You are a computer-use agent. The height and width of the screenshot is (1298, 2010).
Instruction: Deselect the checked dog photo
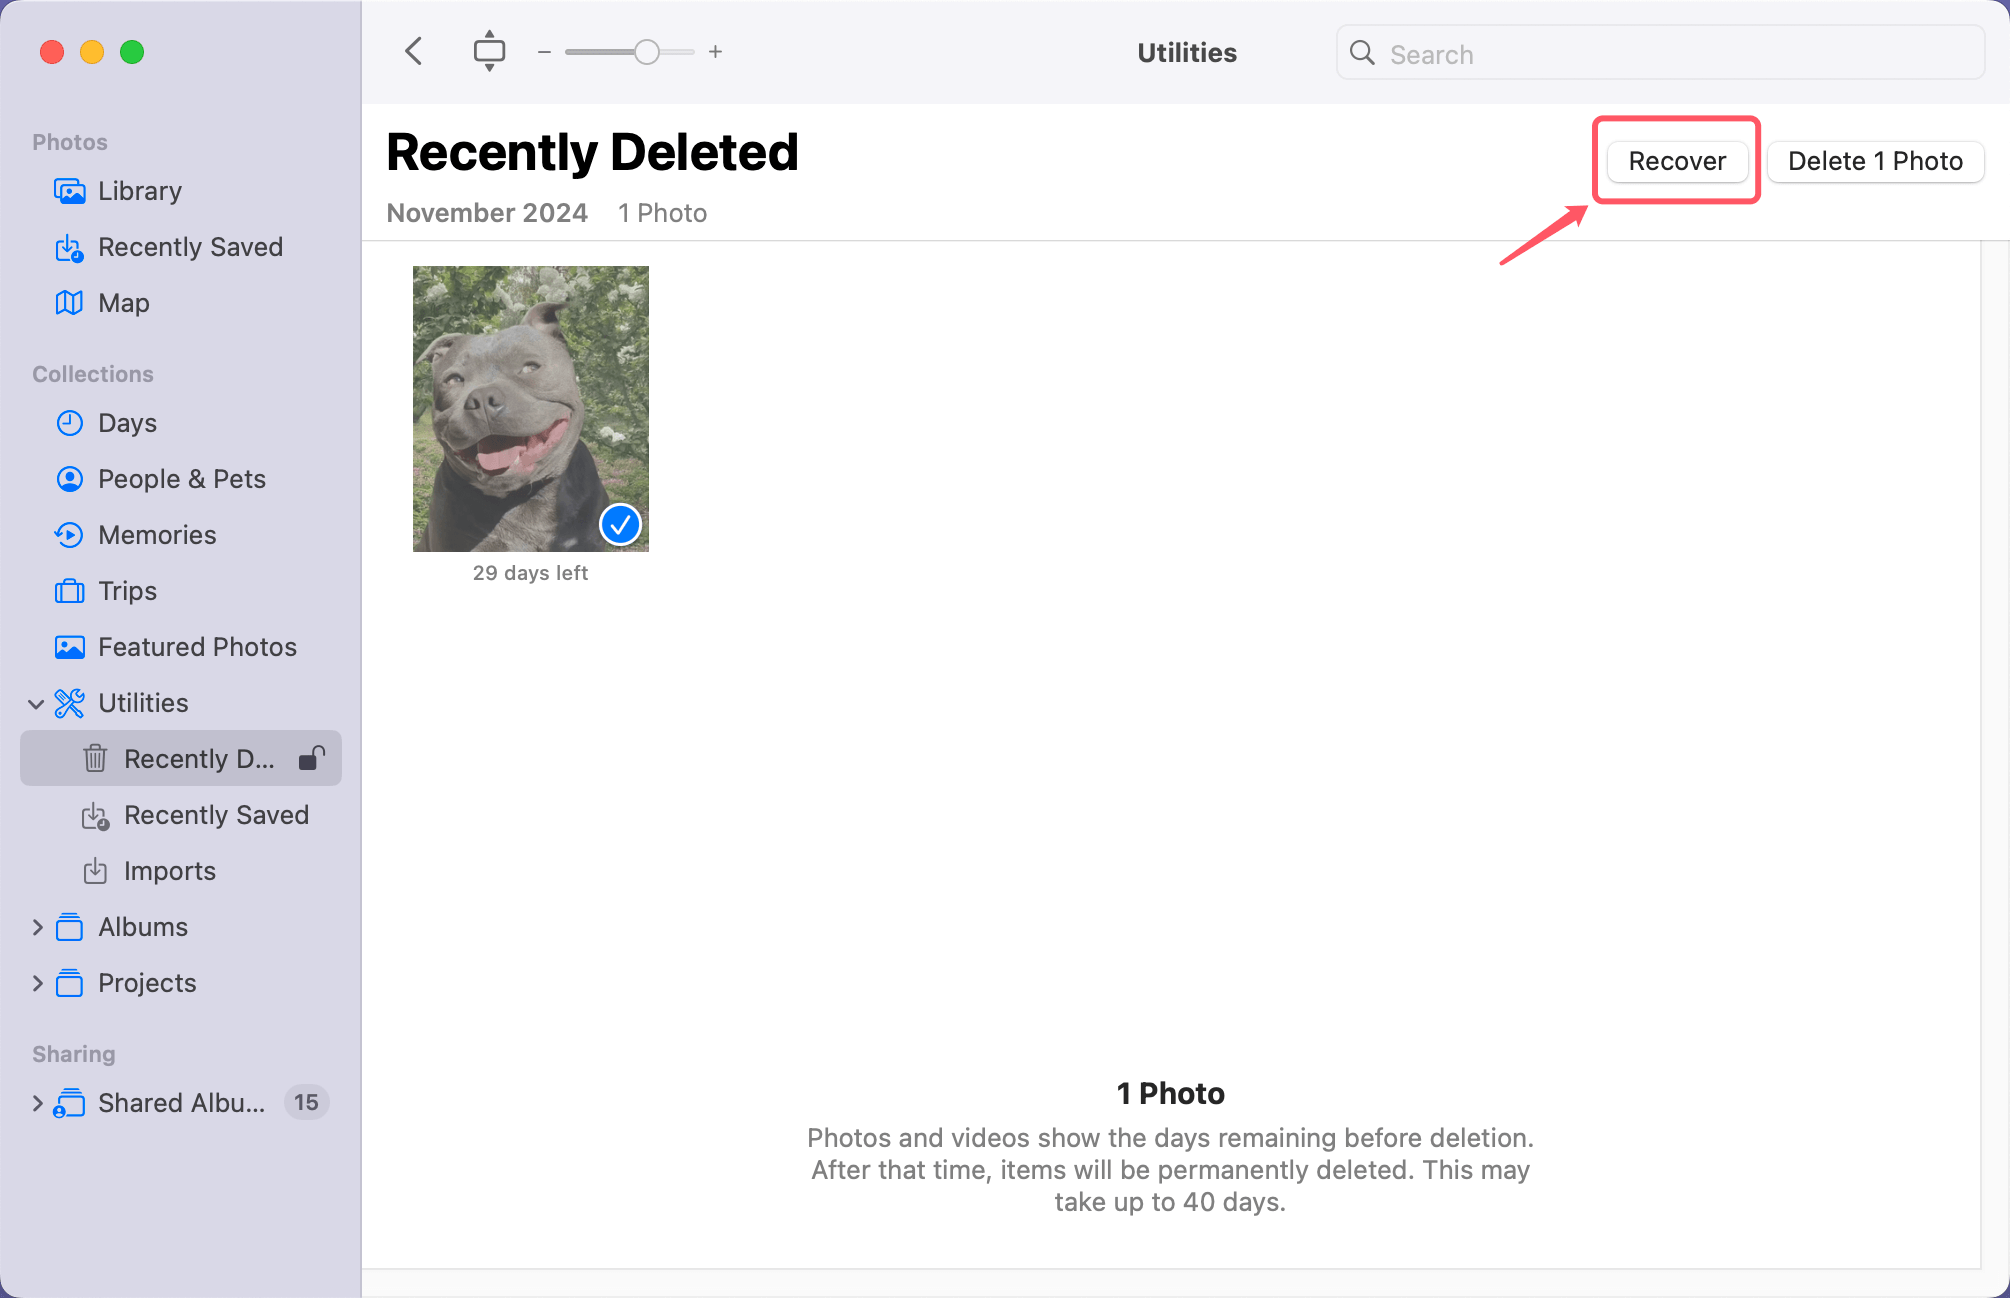(x=620, y=524)
